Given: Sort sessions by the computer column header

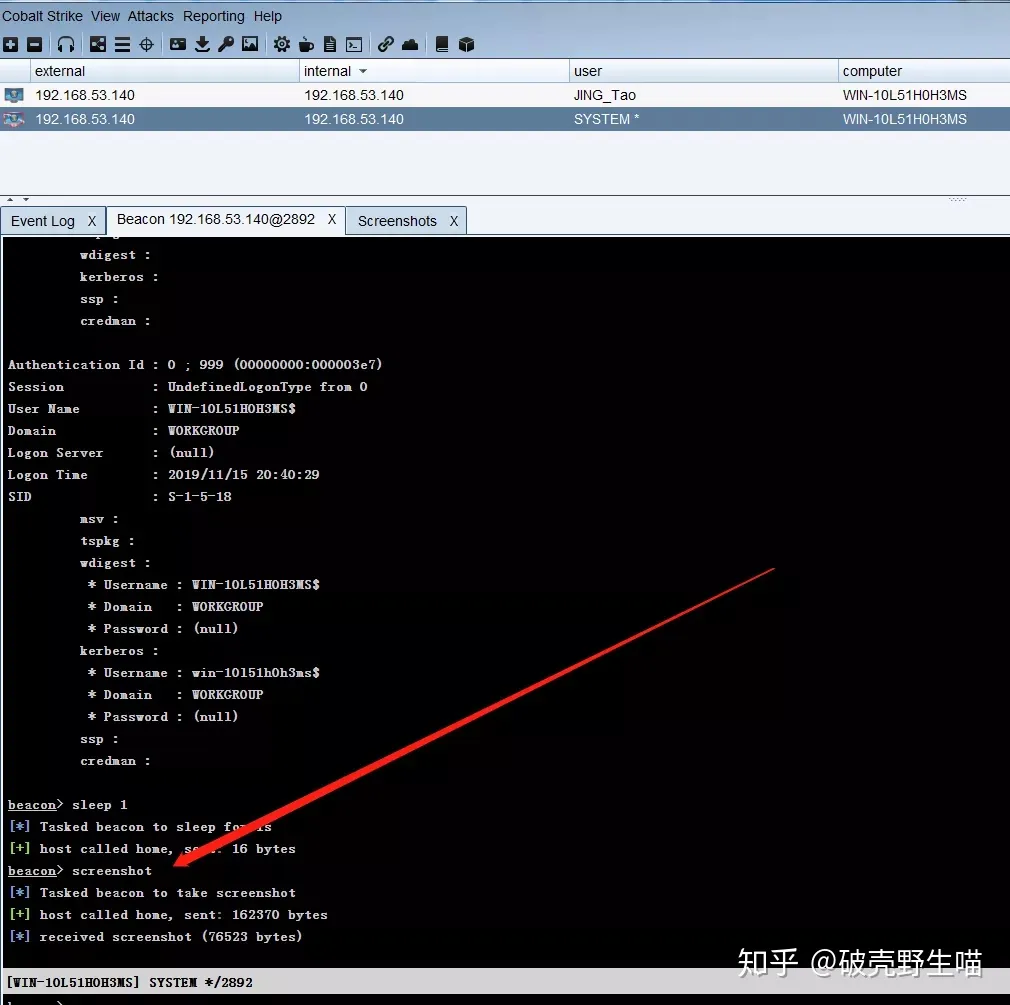Looking at the screenshot, I should pos(924,71).
